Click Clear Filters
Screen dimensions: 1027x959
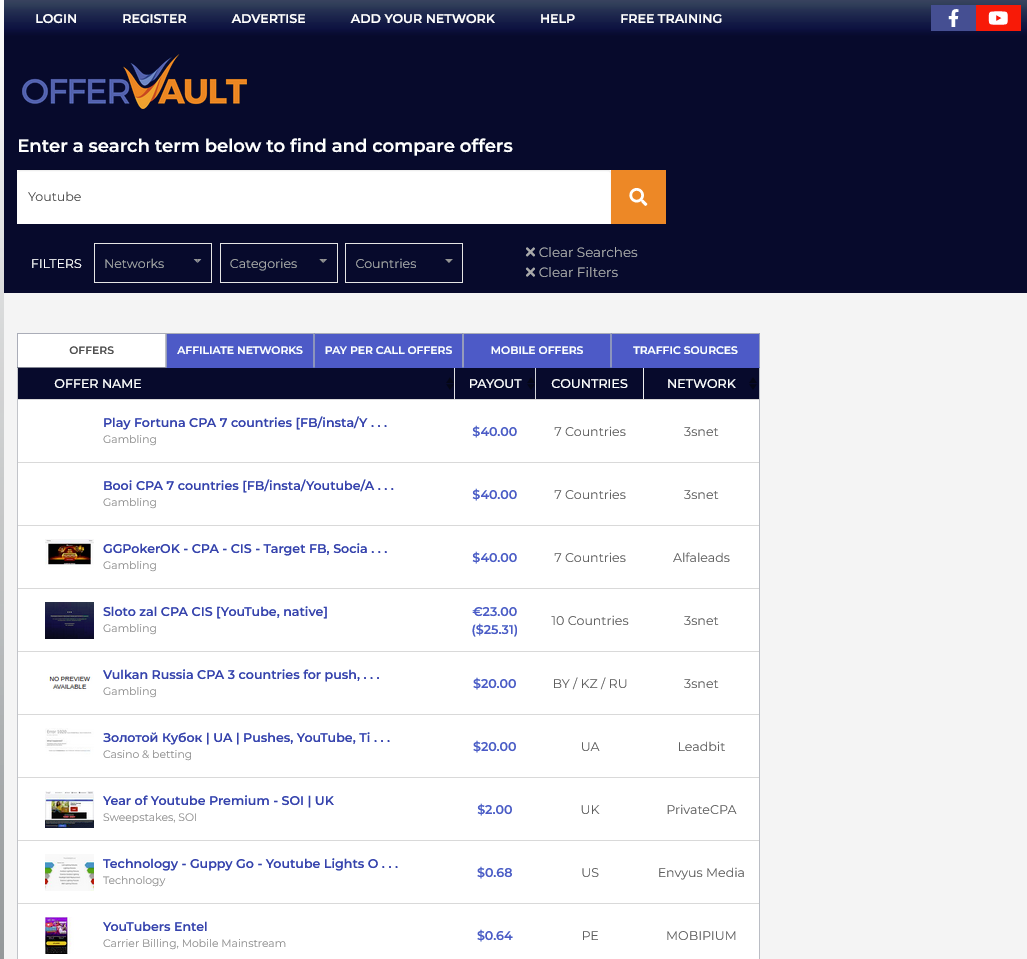pyautogui.click(x=571, y=273)
